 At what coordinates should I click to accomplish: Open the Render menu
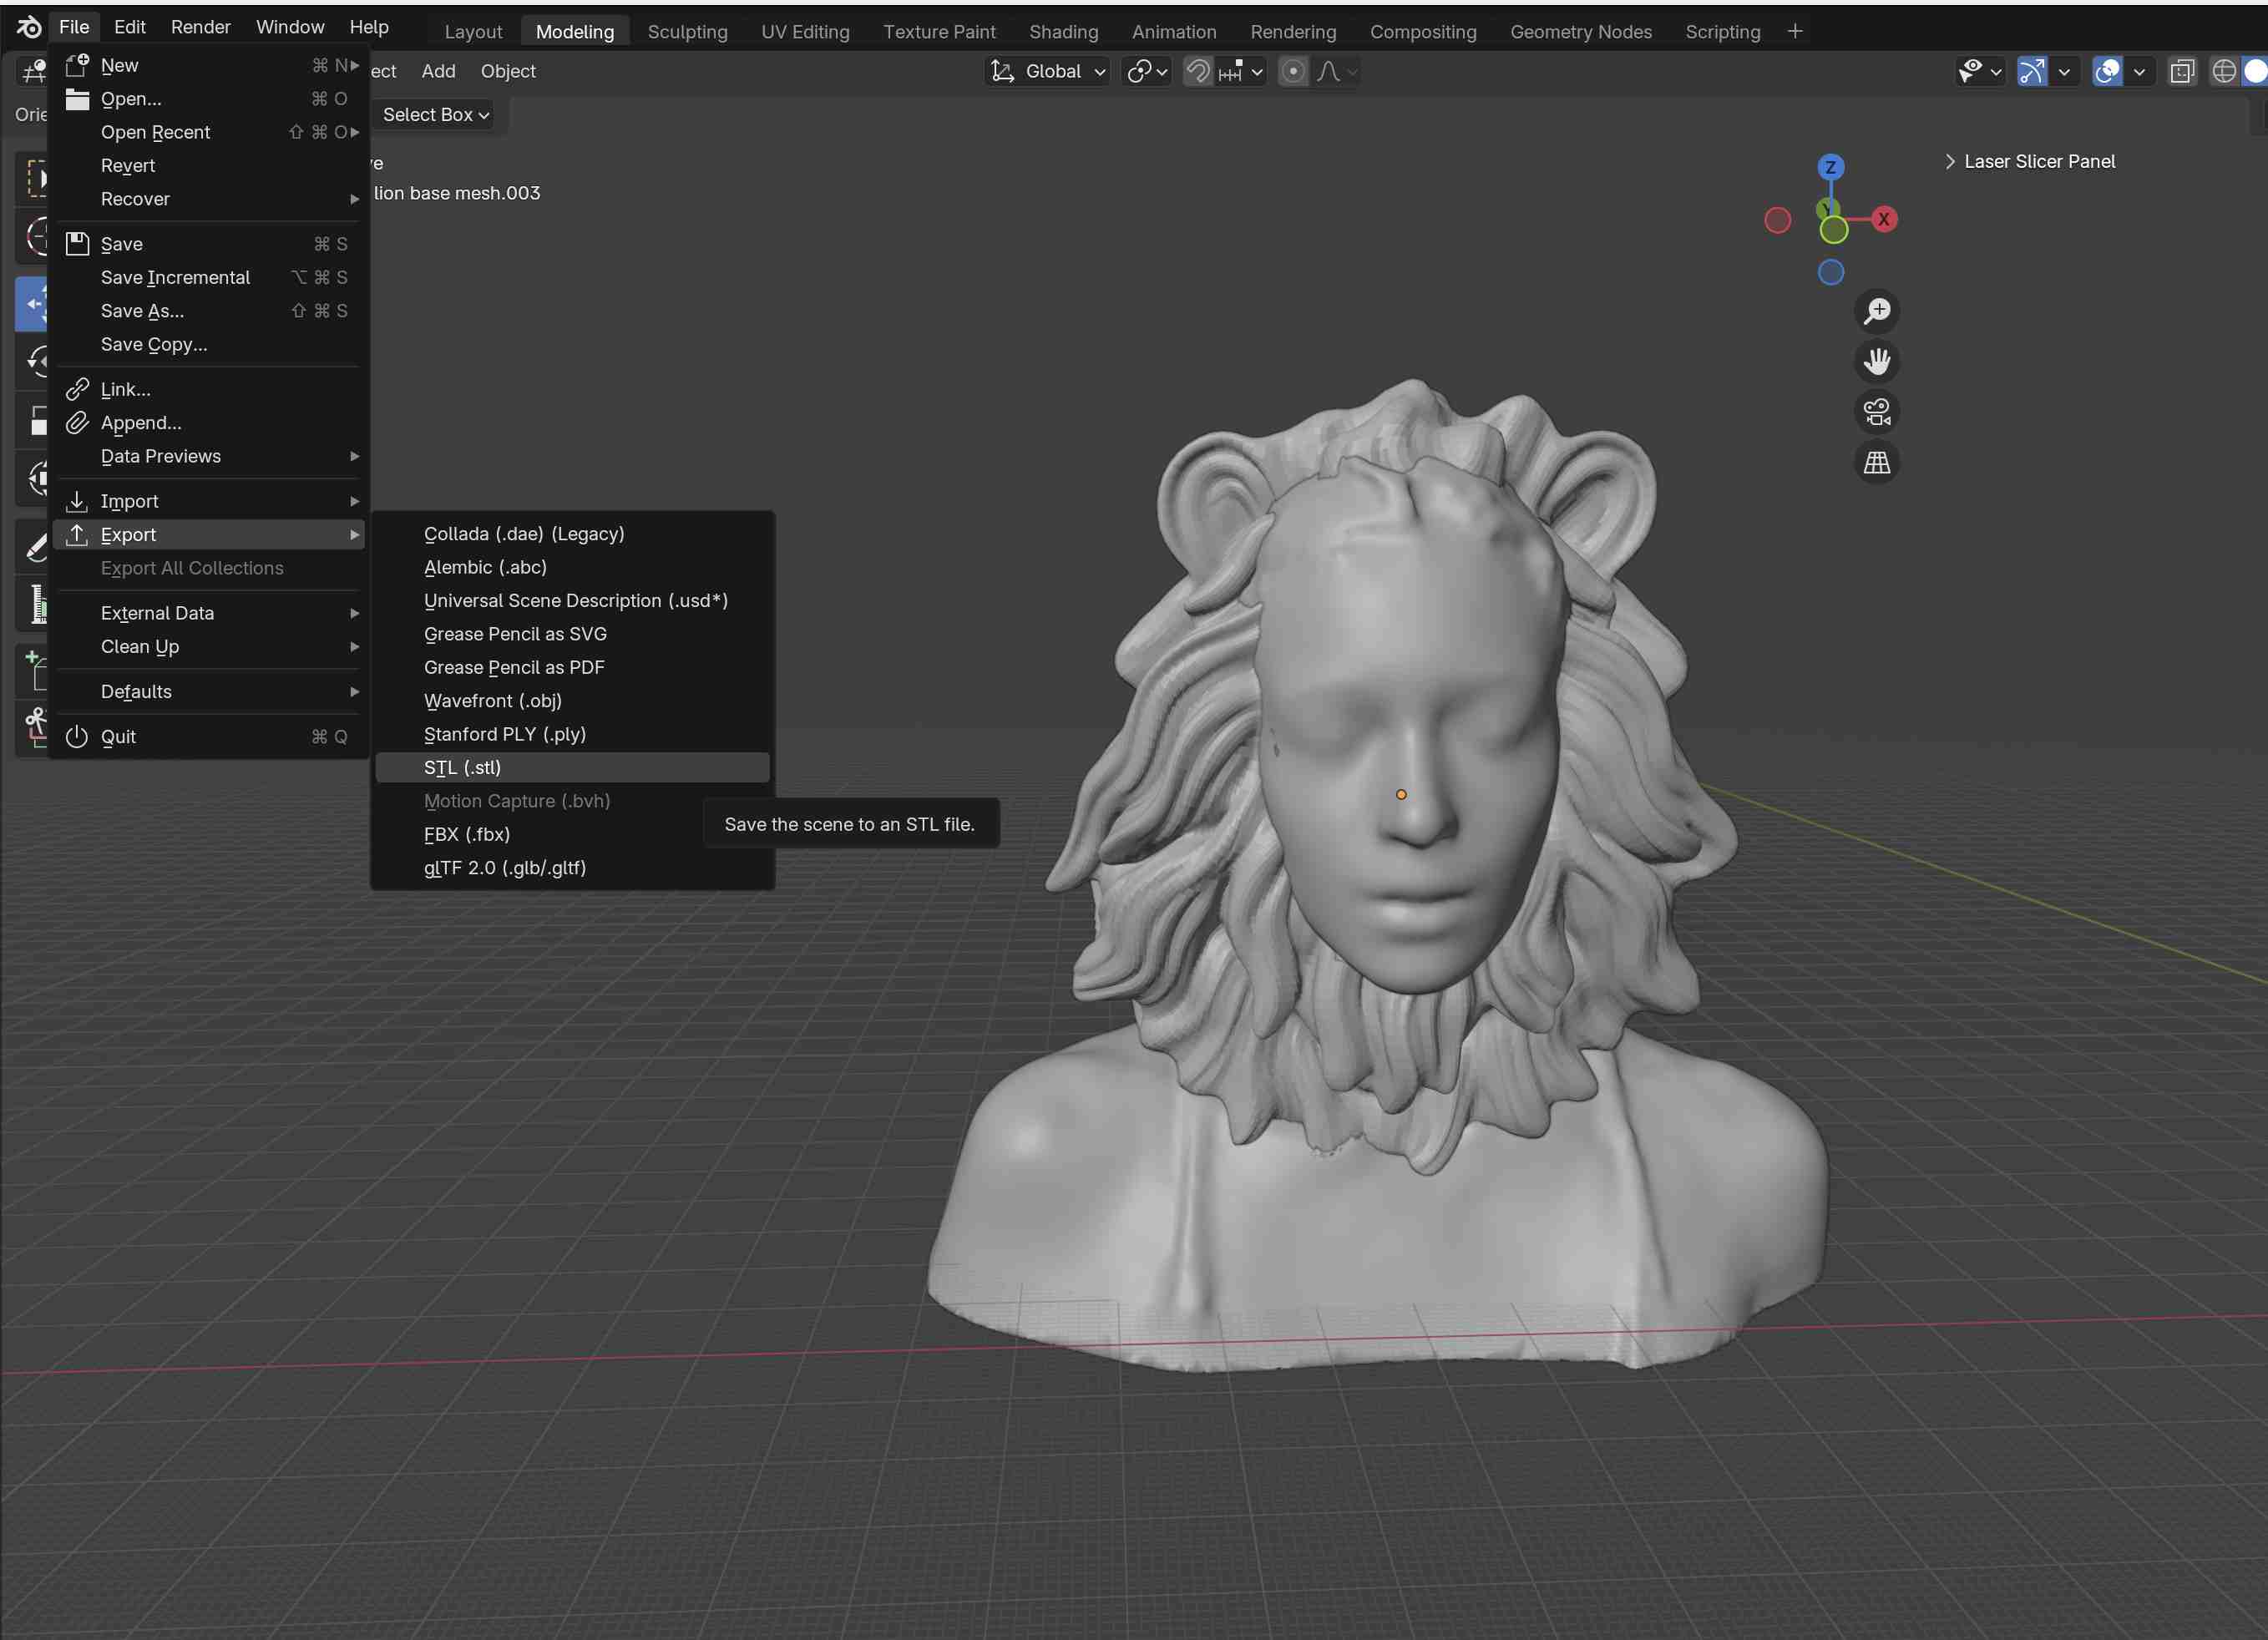(201, 27)
